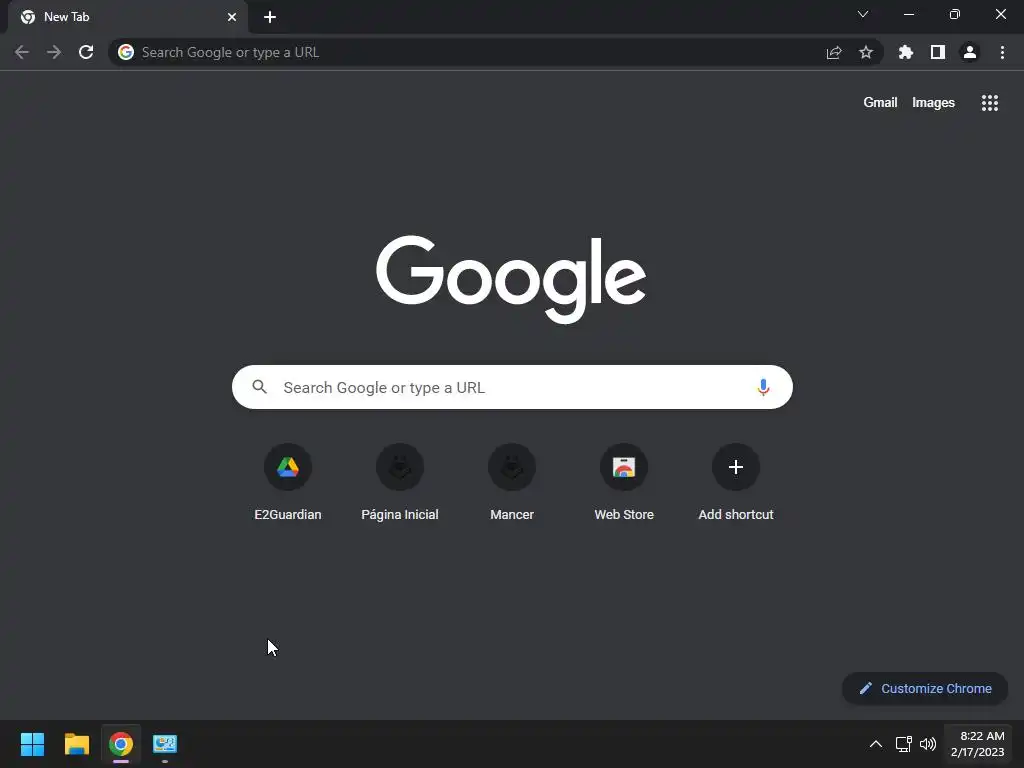
Task: Close the New Tab tab
Action: tap(232, 17)
